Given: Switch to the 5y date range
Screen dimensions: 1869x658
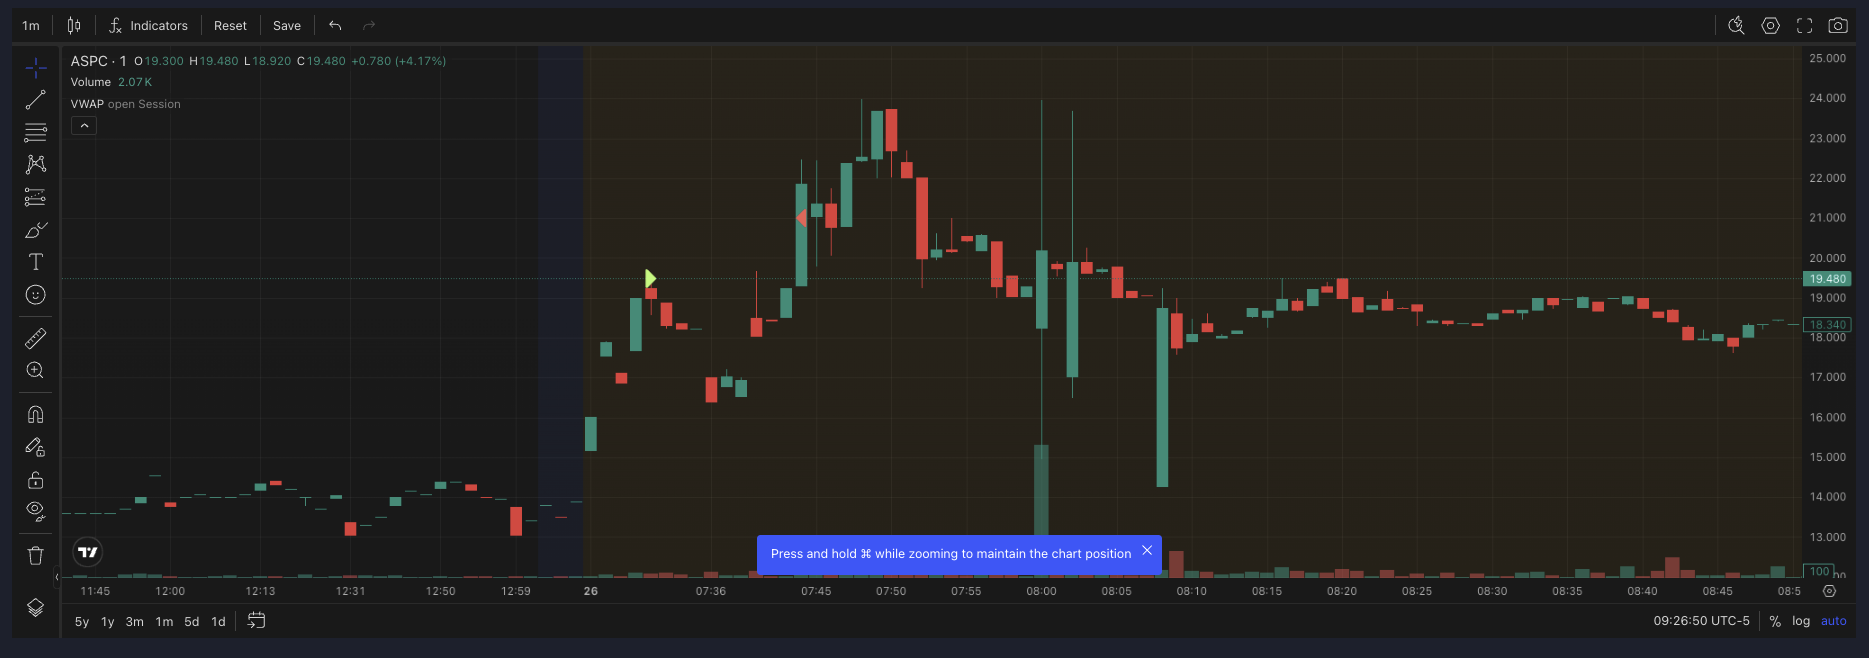Looking at the screenshot, I should point(82,622).
